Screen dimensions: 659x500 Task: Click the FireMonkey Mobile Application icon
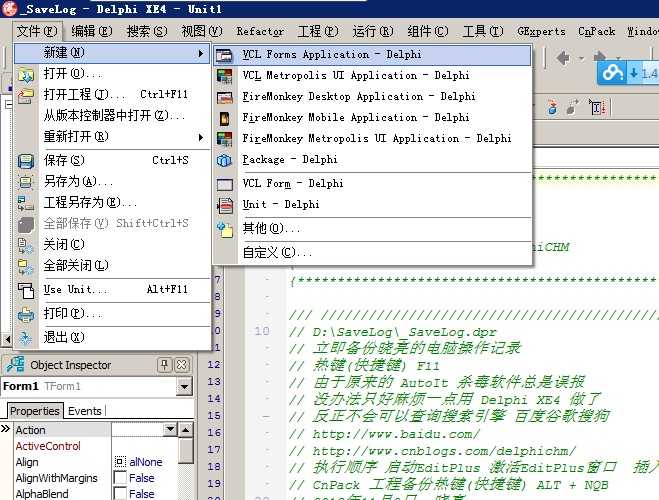[x=224, y=118]
